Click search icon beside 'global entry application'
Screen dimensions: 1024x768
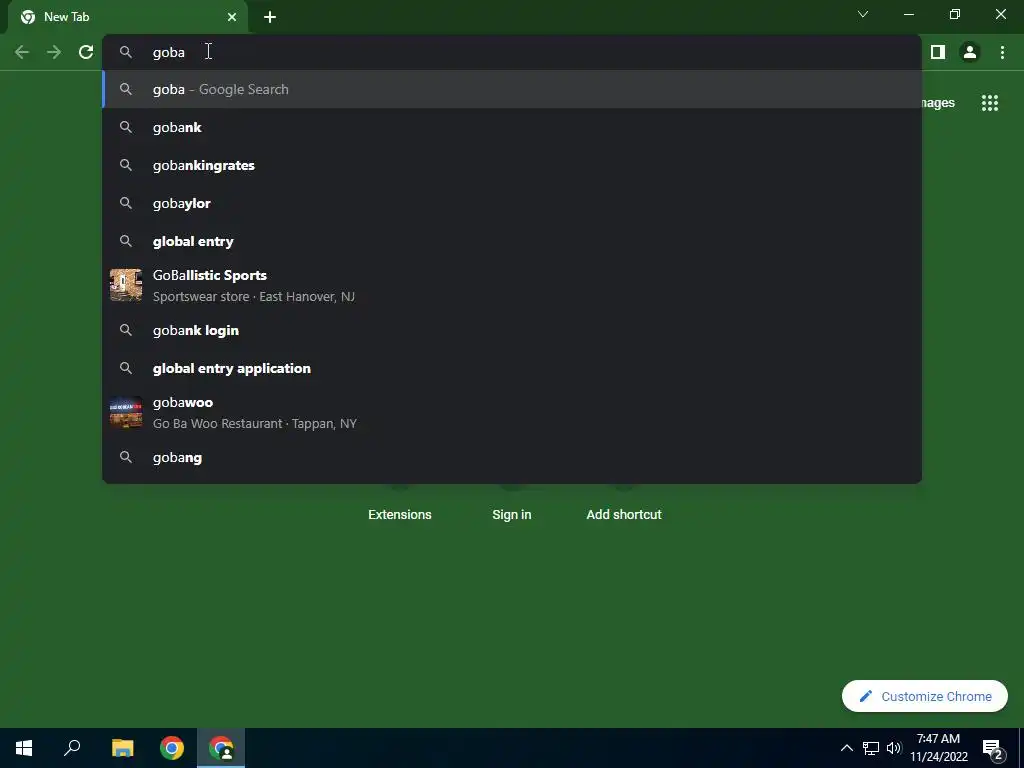pyautogui.click(x=126, y=368)
